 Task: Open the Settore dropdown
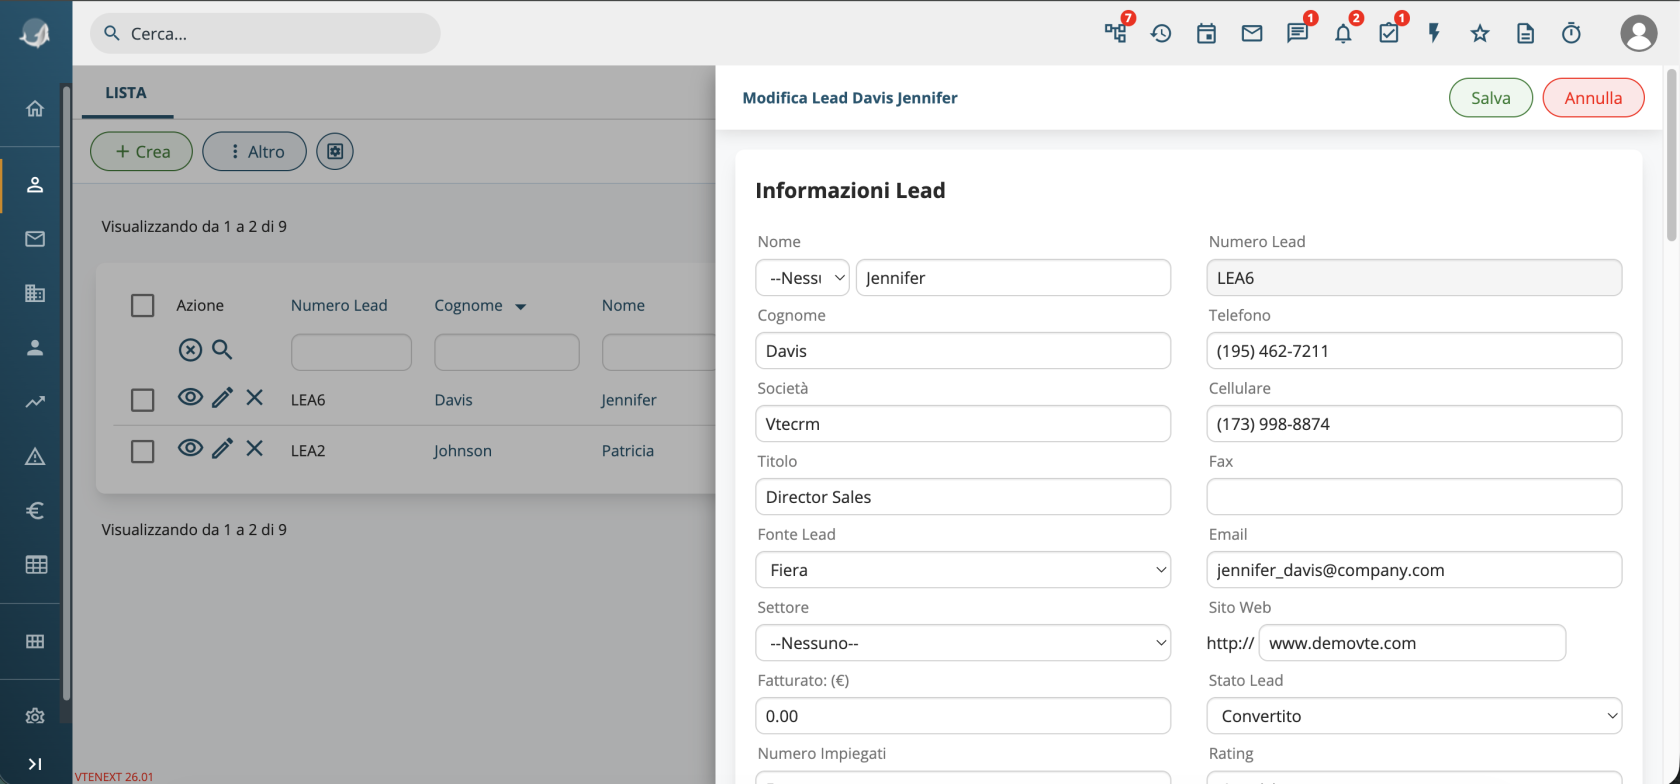963,643
